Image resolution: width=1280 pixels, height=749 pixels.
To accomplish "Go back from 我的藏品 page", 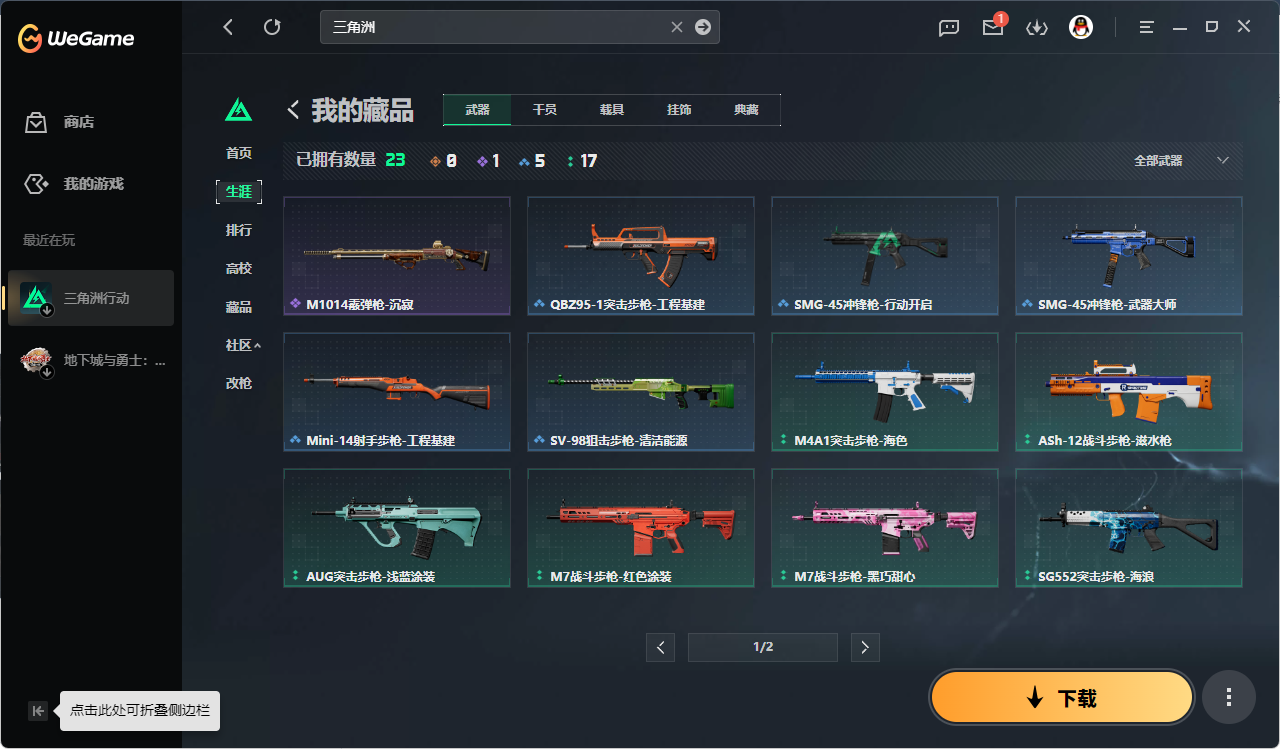I will (293, 109).
